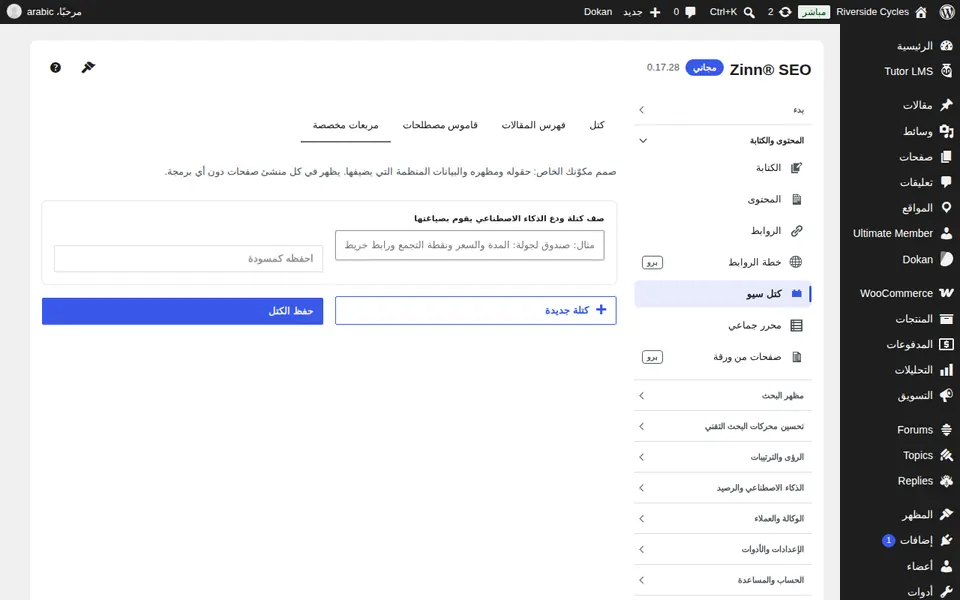Click the Tutor LMS owl icon
Screen dimensions: 960x600
click(x=947, y=71)
